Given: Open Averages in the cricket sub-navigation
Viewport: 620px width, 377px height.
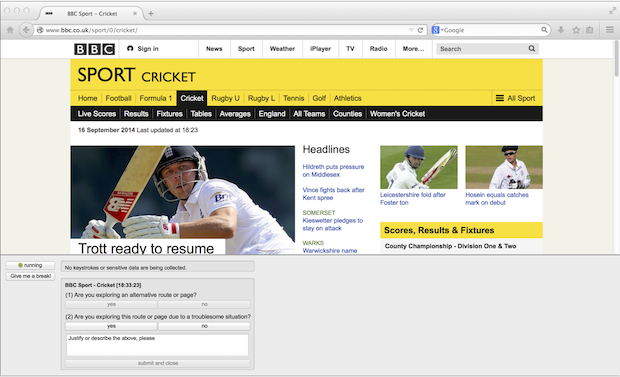Looking at the screenshot, I should [x=235, y=114].
